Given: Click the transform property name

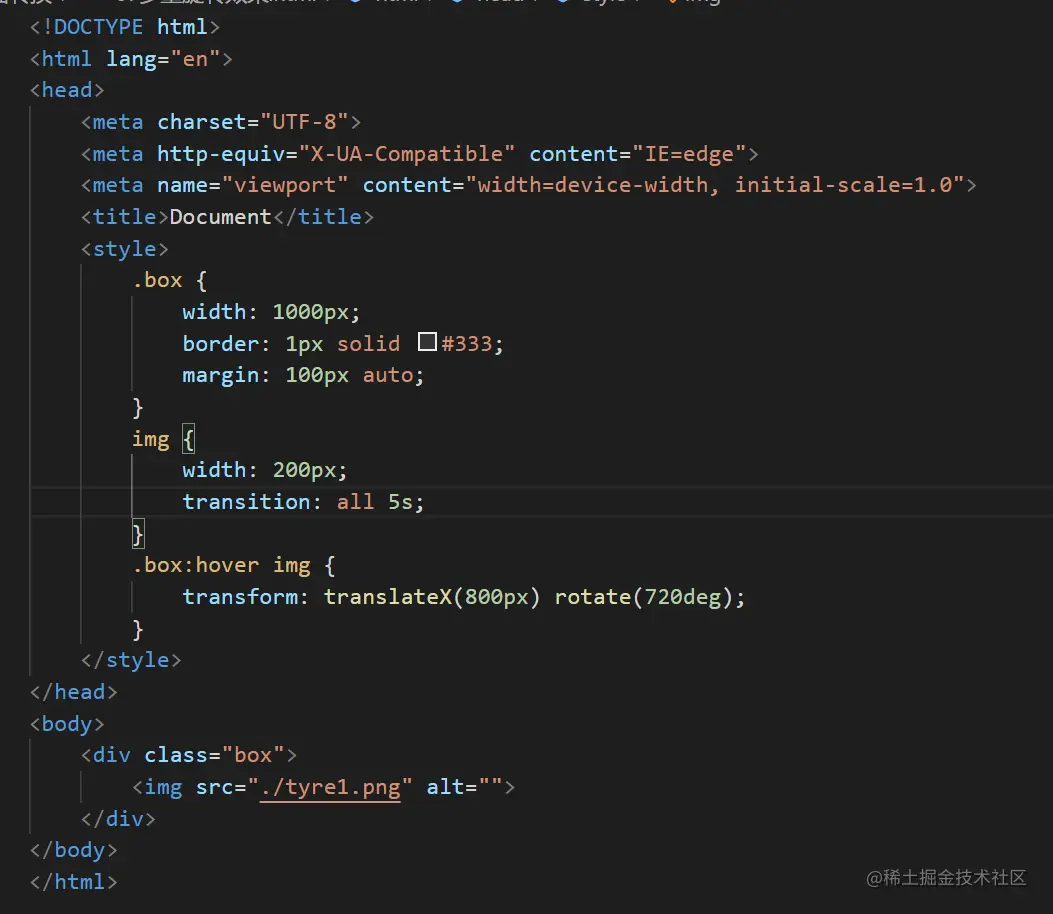Looking at the screenshot, I should click(240, 597).
